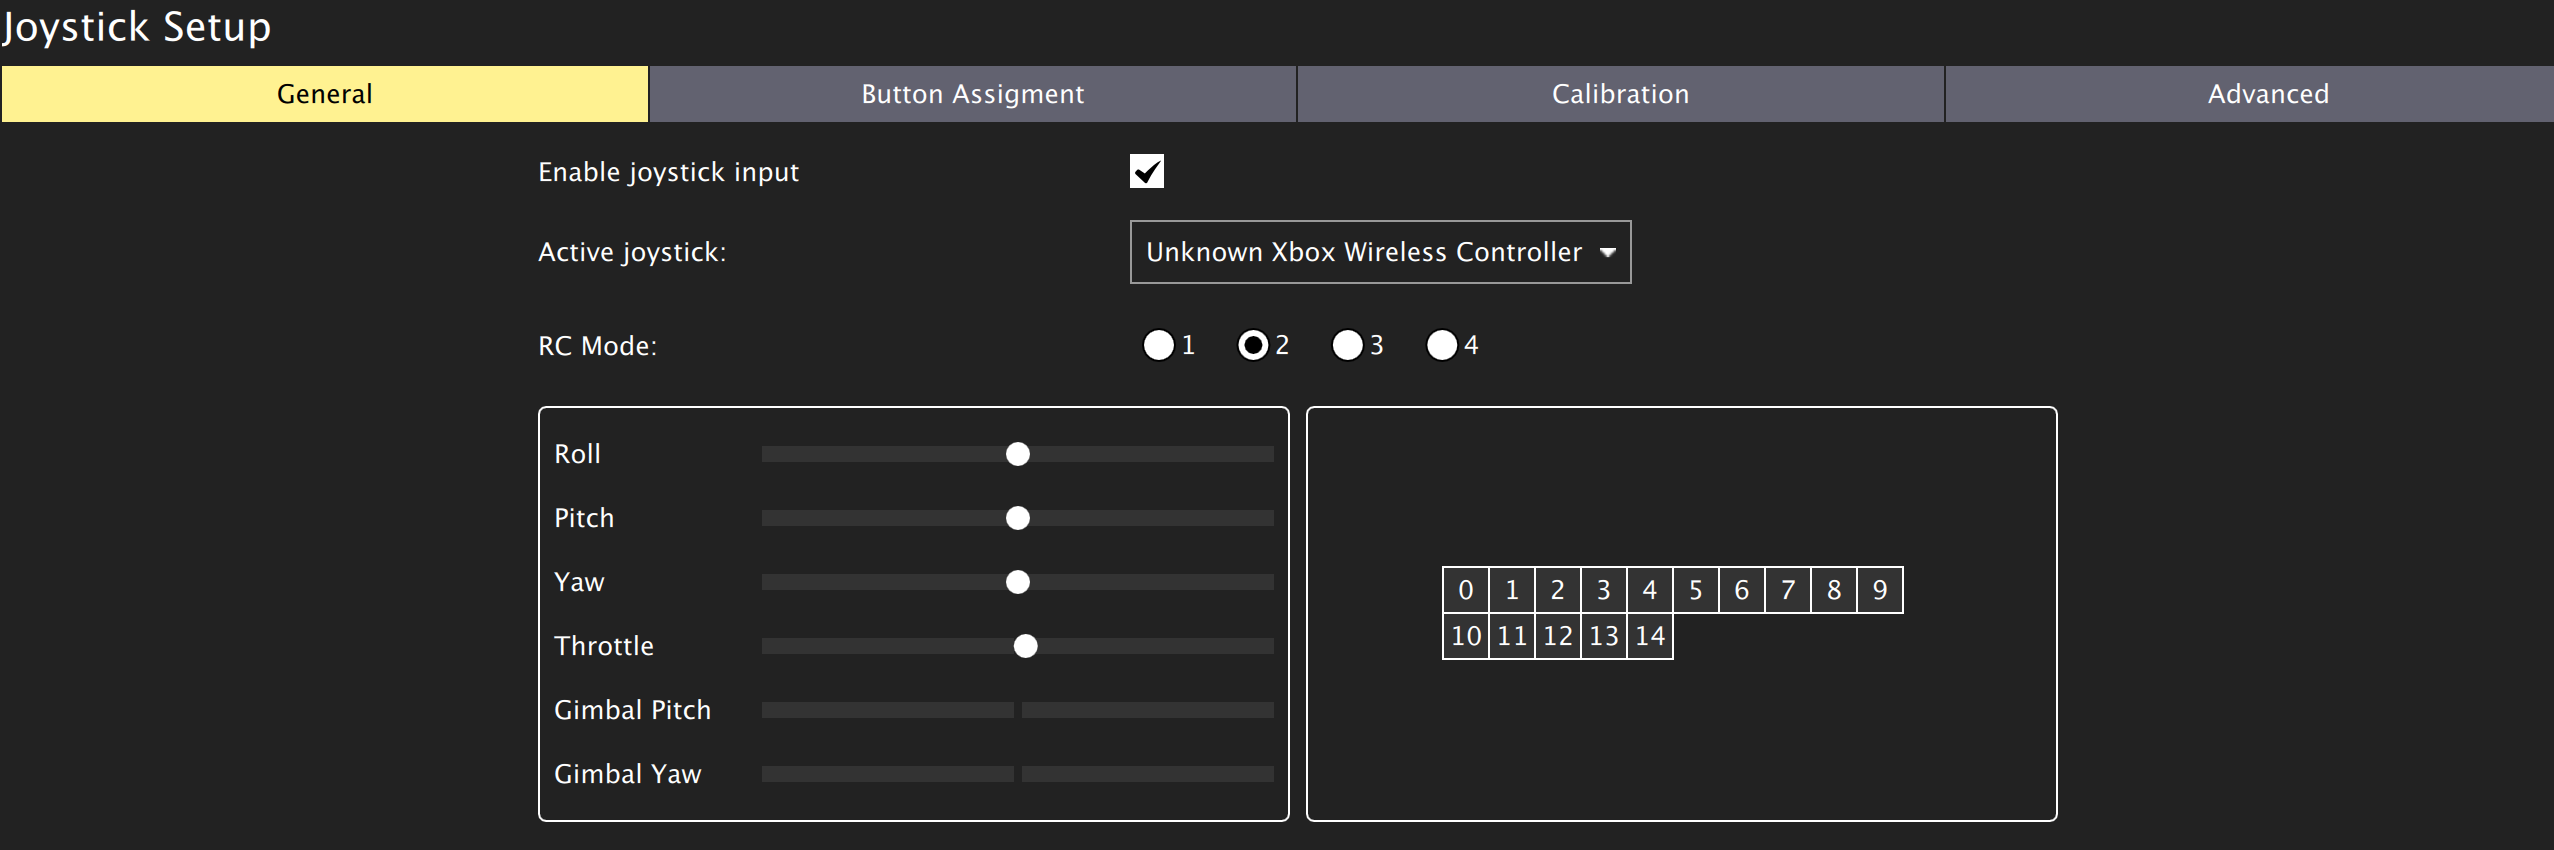
Task: Click button indicator 4
Action: pyautogui.click(x=1650, y=590)
